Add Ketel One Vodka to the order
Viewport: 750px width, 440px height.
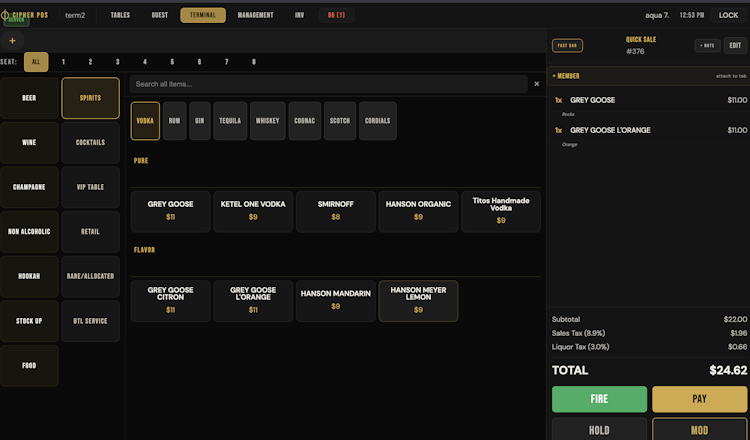(x=253, y=211)
